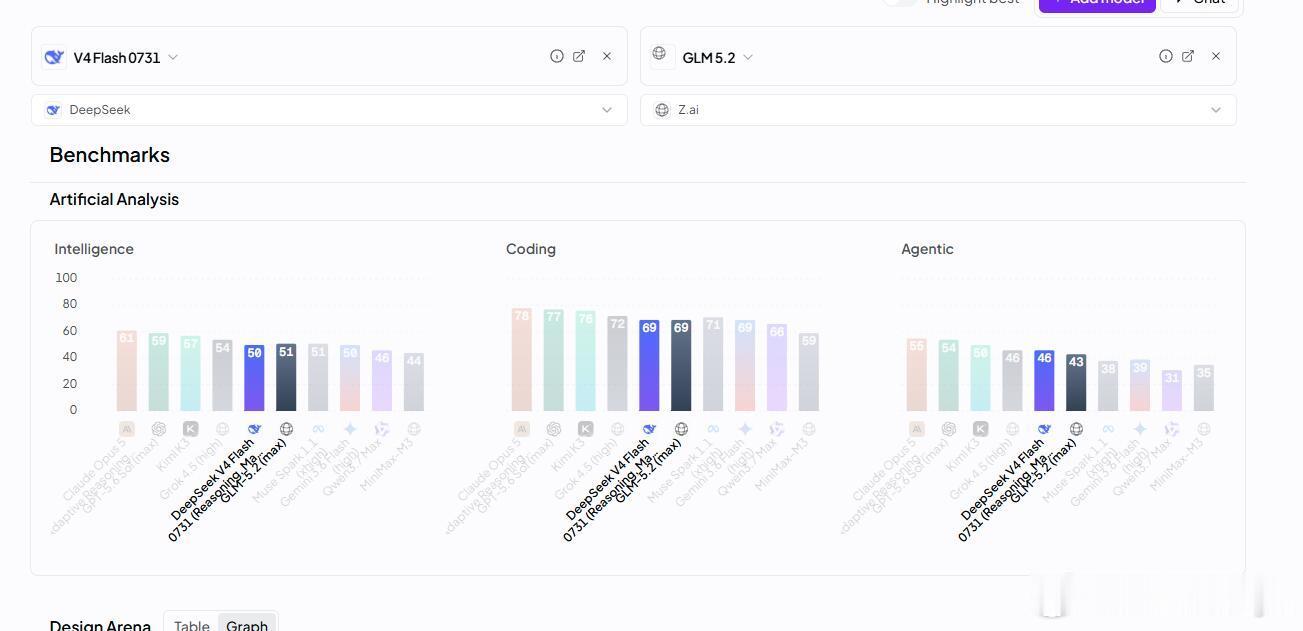Image resolution: width=1303 pixels, height=631 pixels.
Task: Click the Artificial Analysis section title
Action: pyautogui.click(x=114, y=199)
